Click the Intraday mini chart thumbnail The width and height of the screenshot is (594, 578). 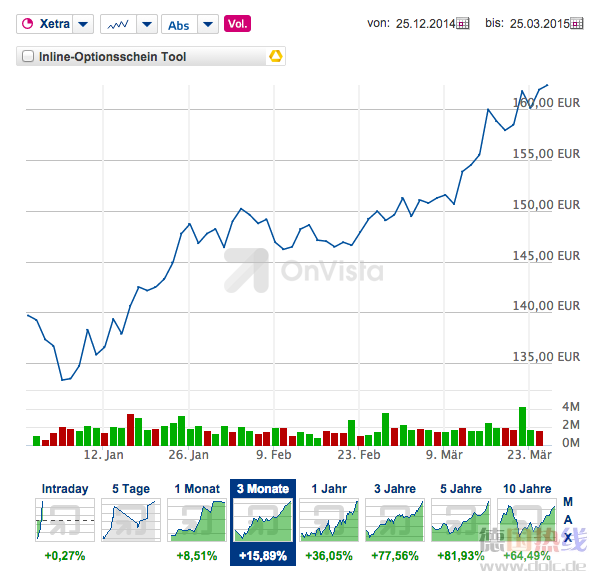pyautogui.click(x=65, y=520)
